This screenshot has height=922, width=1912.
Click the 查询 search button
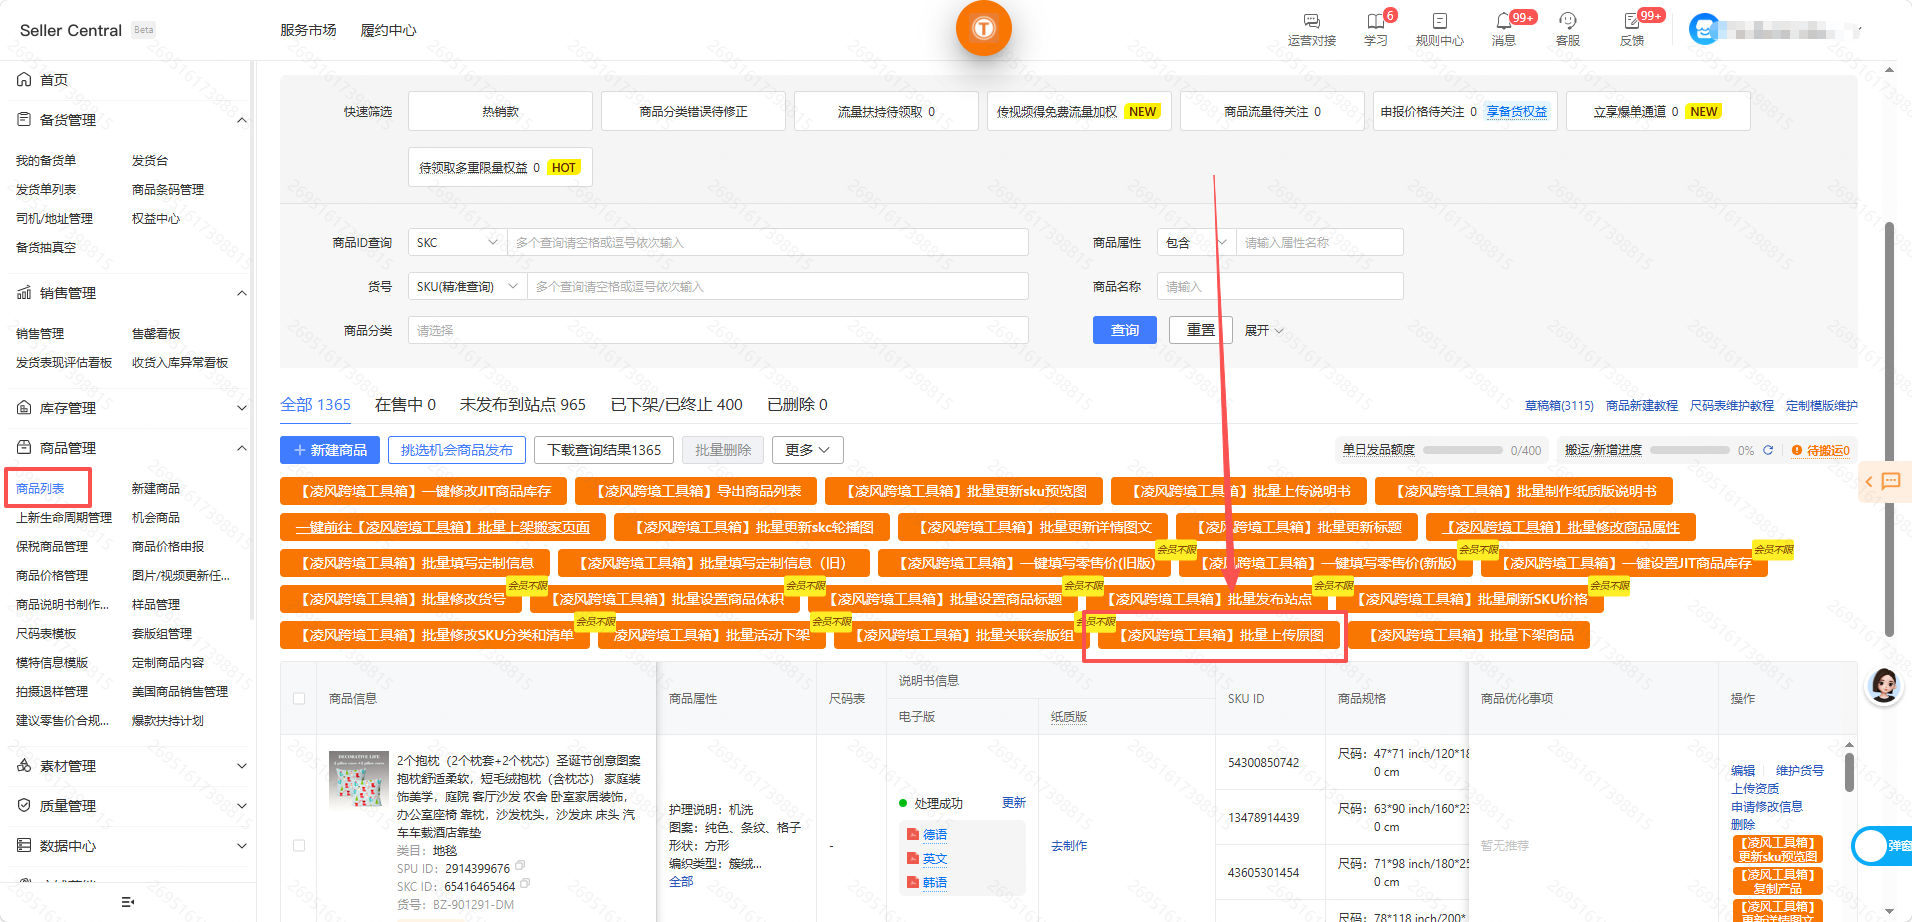(x=1124, y=330)
